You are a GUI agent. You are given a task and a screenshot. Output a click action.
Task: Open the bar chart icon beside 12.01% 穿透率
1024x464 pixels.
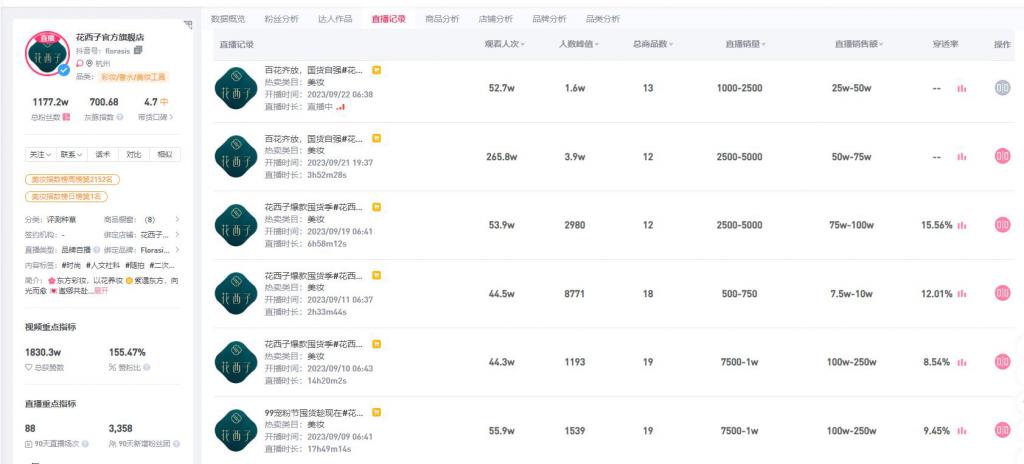[962, 294]
